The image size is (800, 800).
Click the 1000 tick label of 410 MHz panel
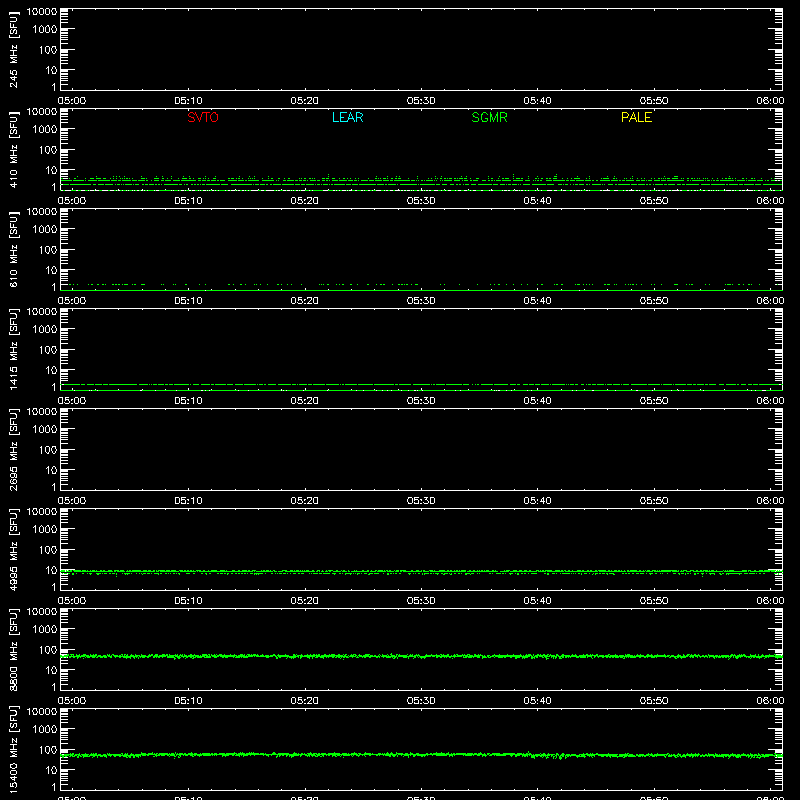[x=45, y=130]
